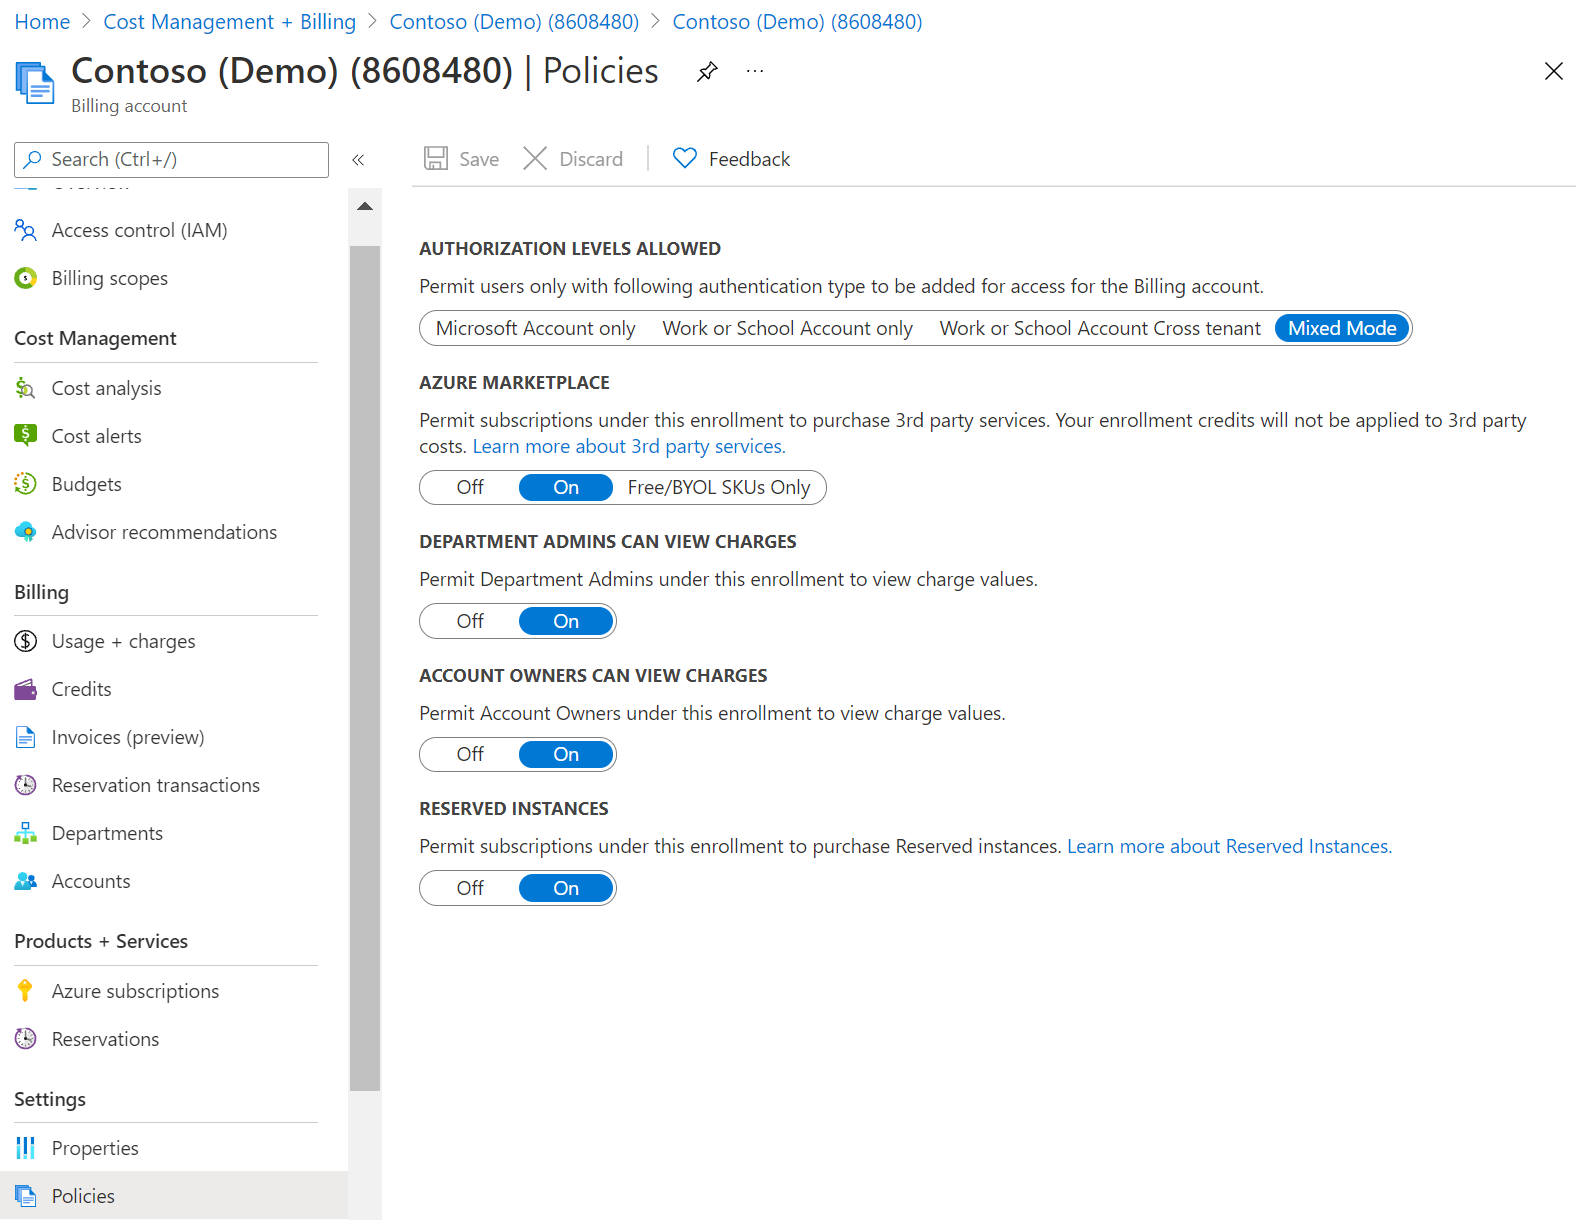
Task: Turn on Account Owners view charges
Action: point(566,754)
